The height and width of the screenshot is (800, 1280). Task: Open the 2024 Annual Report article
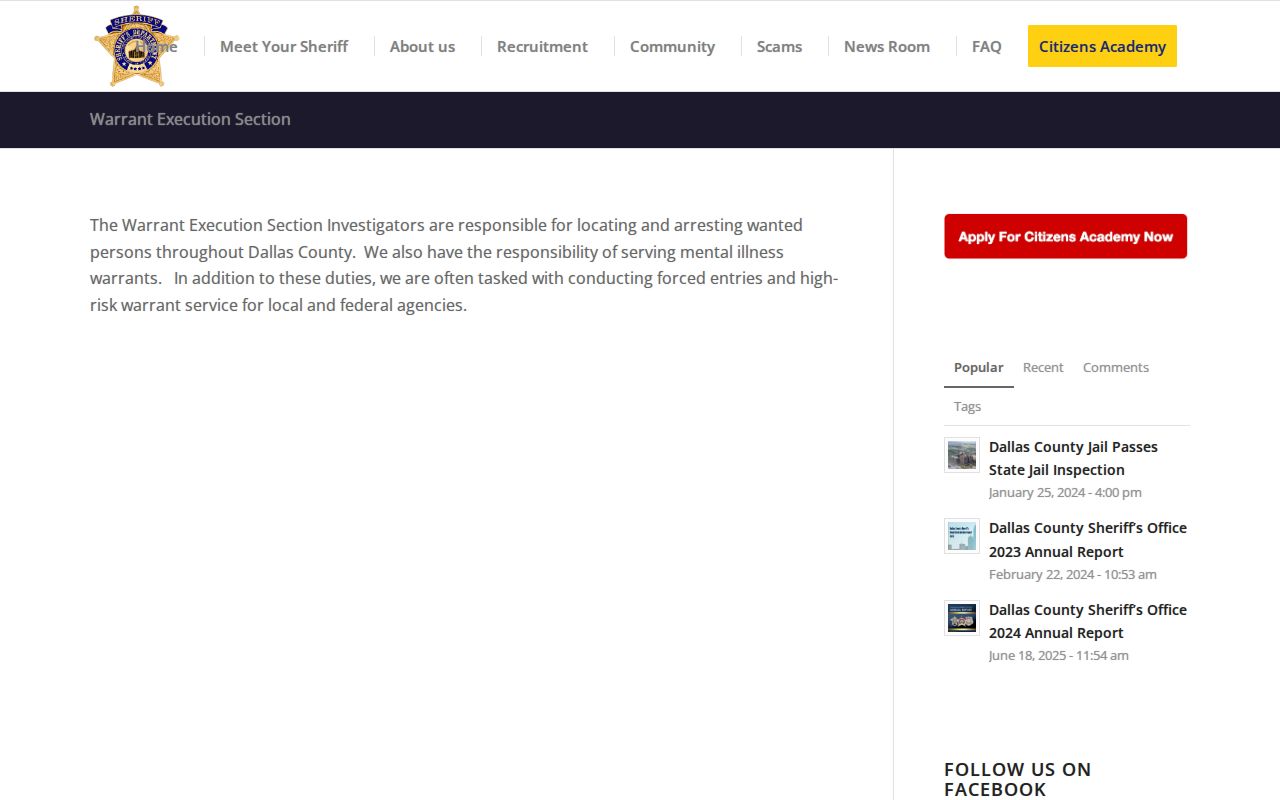(x=1088, y=621)
